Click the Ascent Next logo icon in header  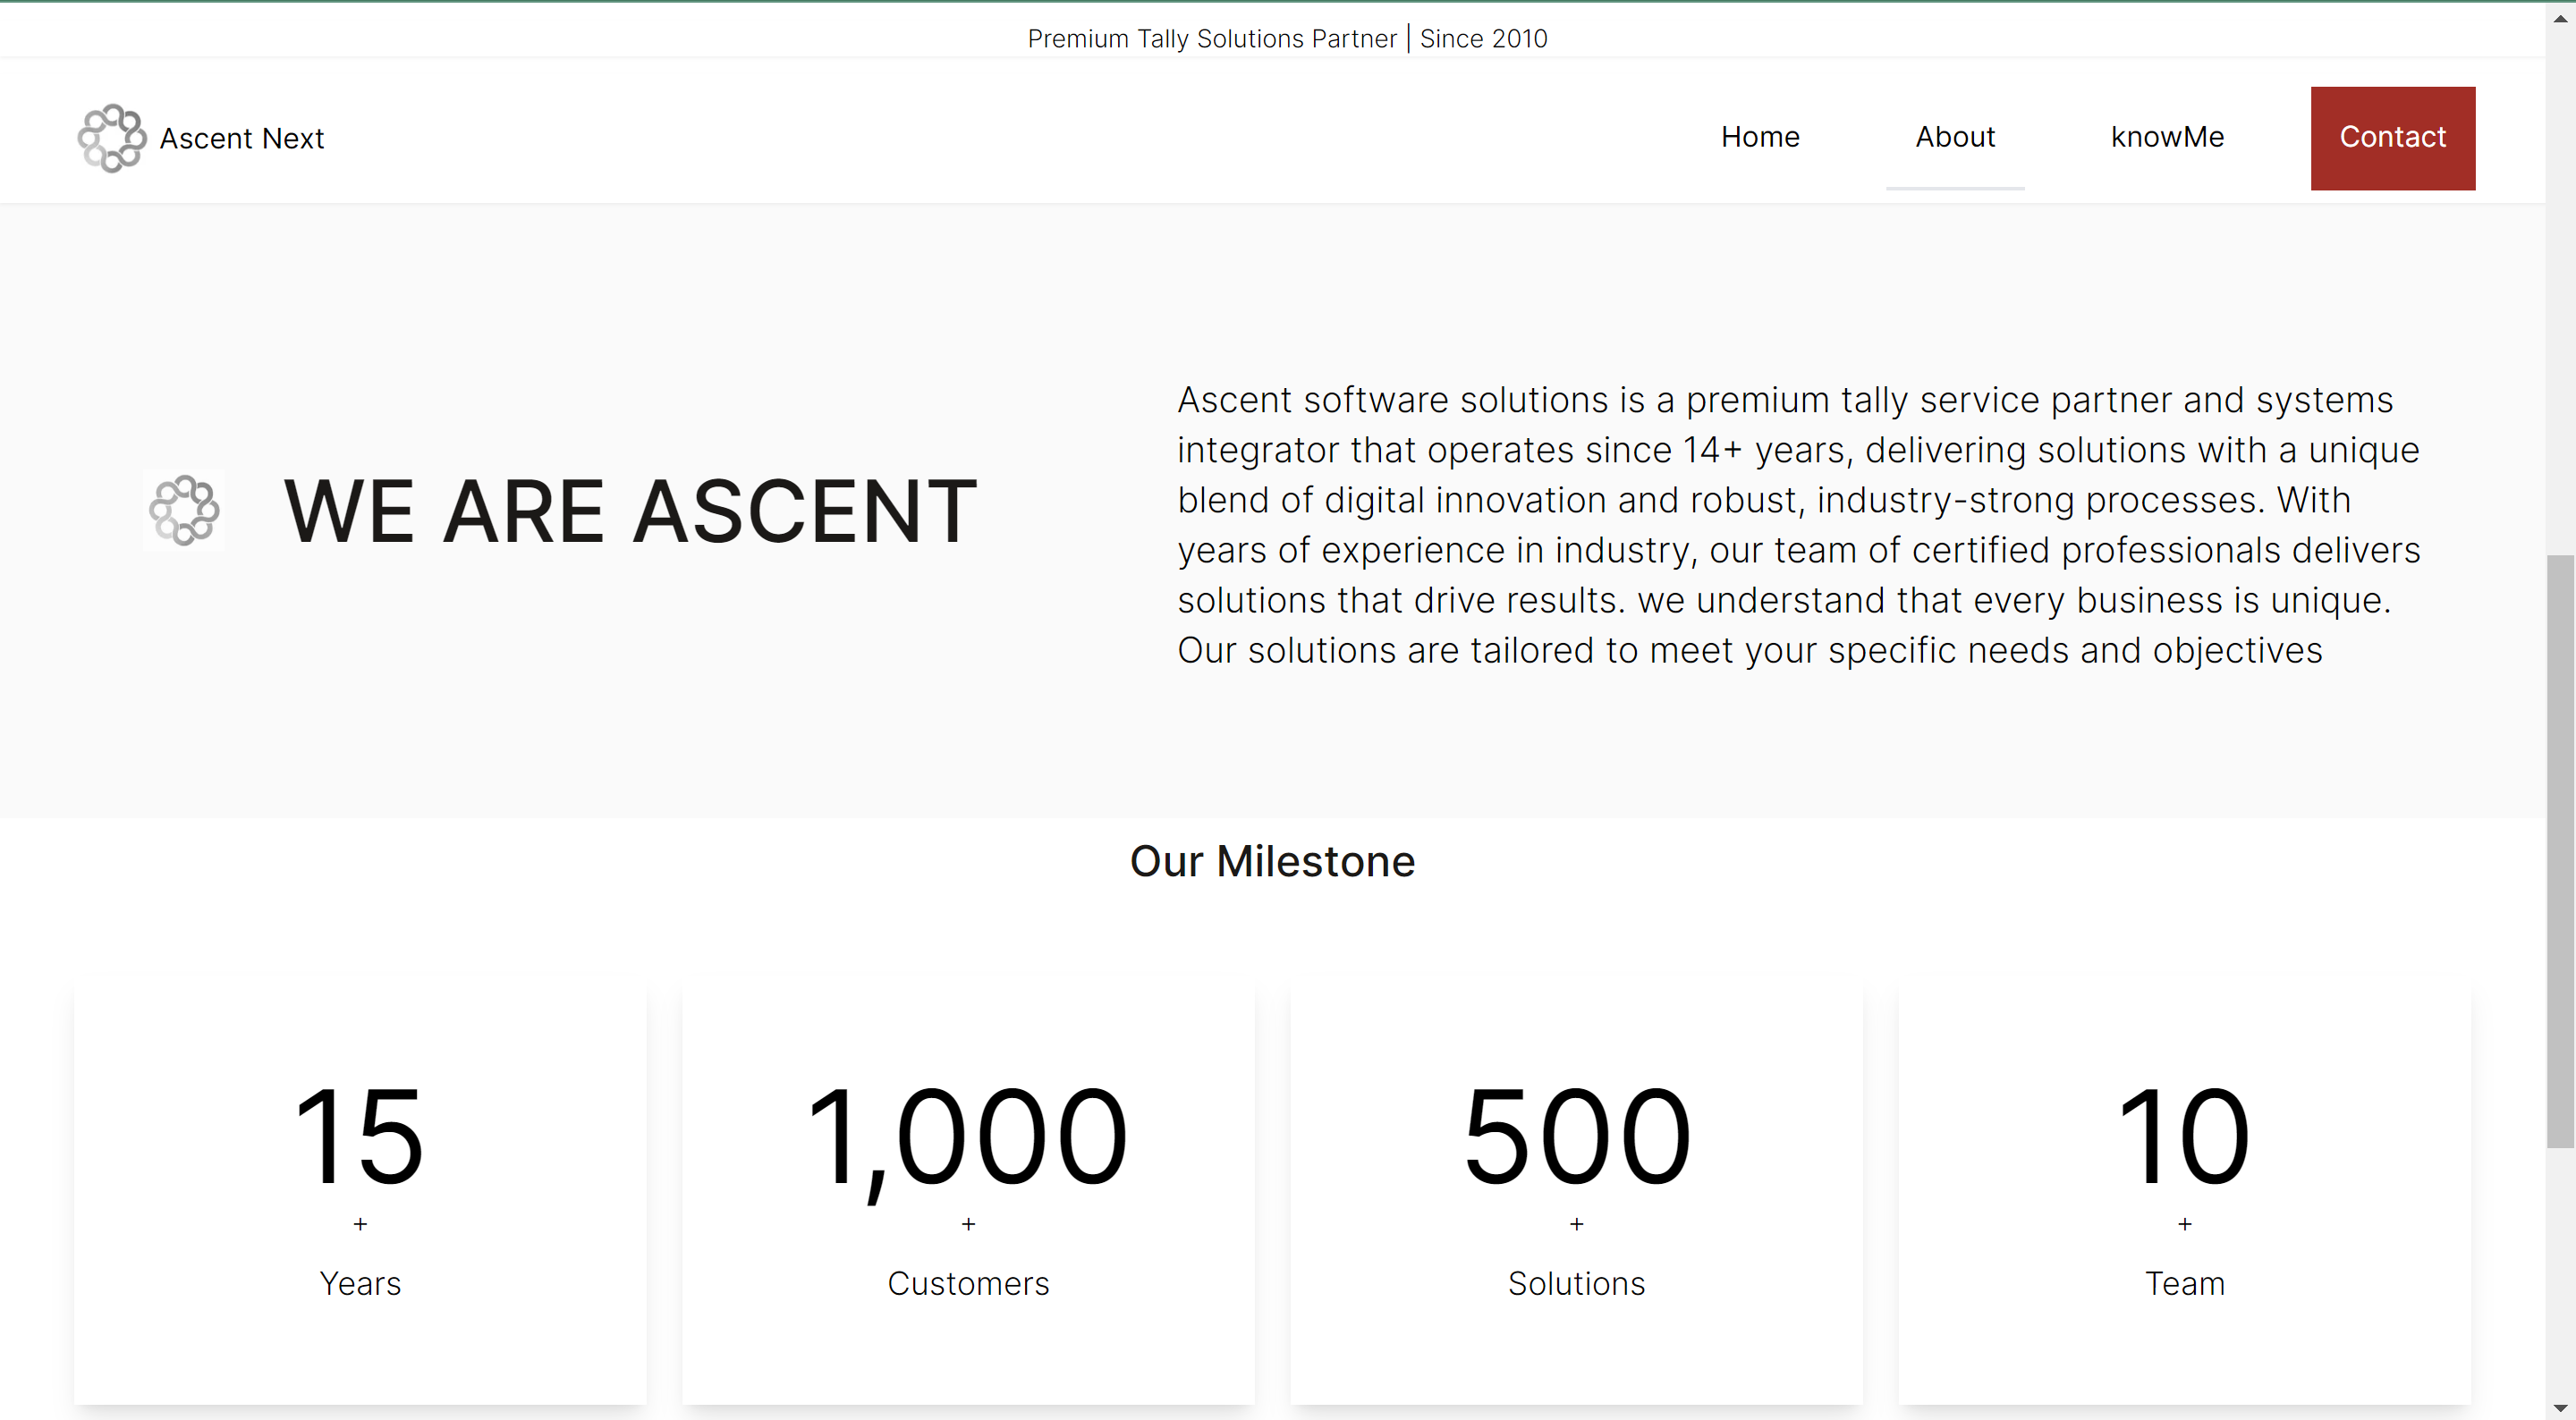click(112, 138)
